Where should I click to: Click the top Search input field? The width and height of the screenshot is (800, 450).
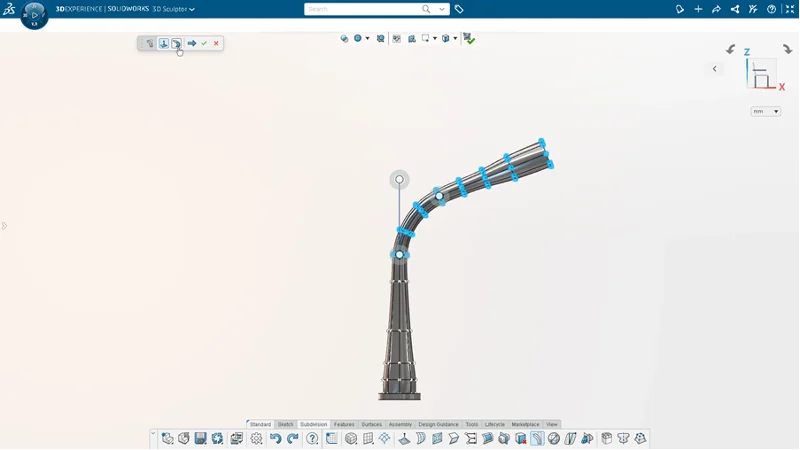click(363, 9)
